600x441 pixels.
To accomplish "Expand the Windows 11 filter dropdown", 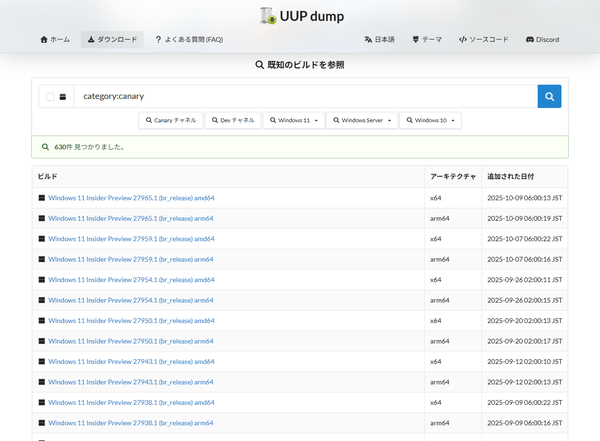I will pos(293,120).
